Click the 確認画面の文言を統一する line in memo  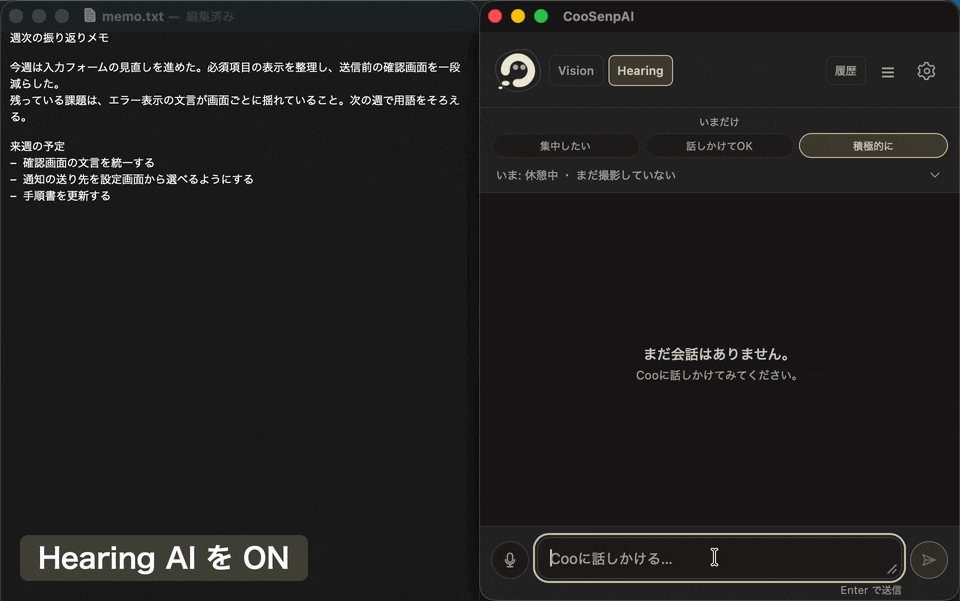tap(82, 163)
